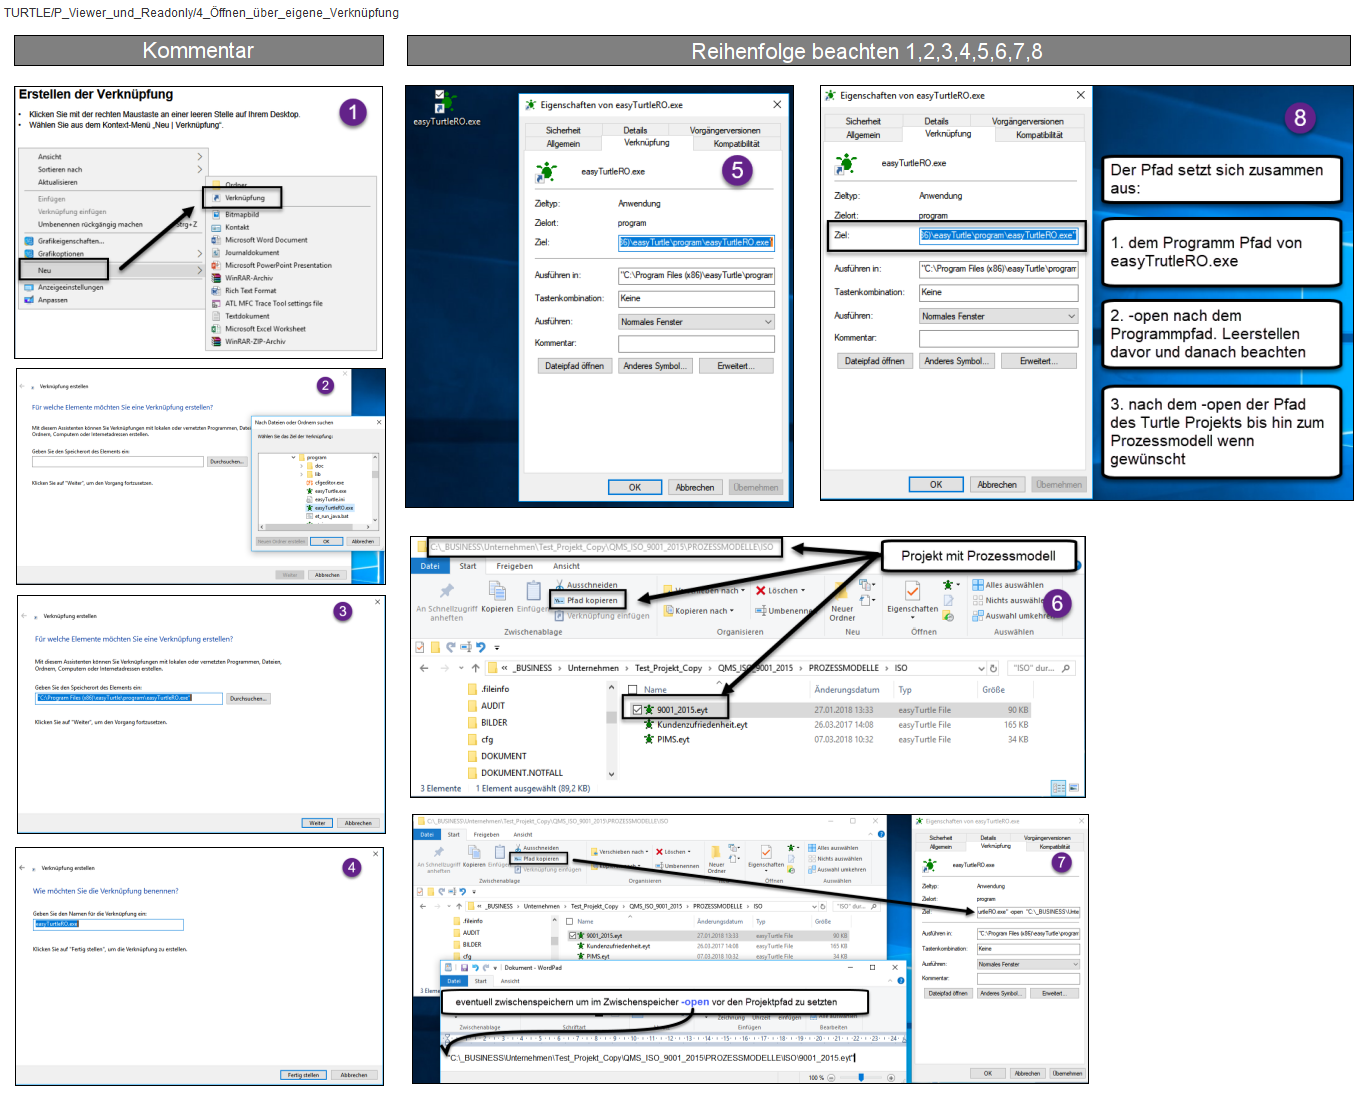
Task: Click the shortcut name field in the step 4 wizard
Action: (108, 924)
